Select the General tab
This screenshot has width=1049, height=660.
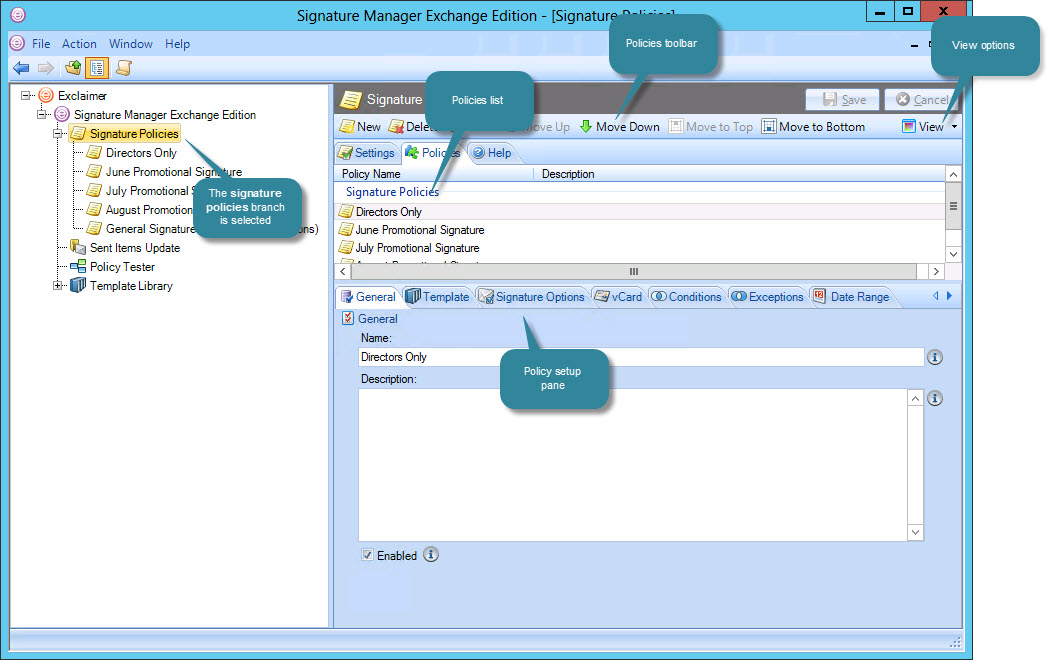coord(368,297)
